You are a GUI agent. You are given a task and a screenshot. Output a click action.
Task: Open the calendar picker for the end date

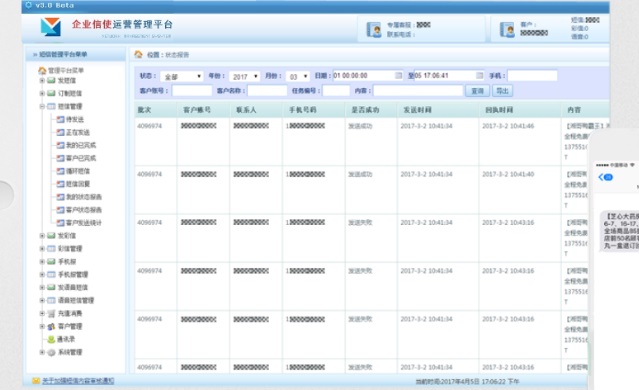480,75
